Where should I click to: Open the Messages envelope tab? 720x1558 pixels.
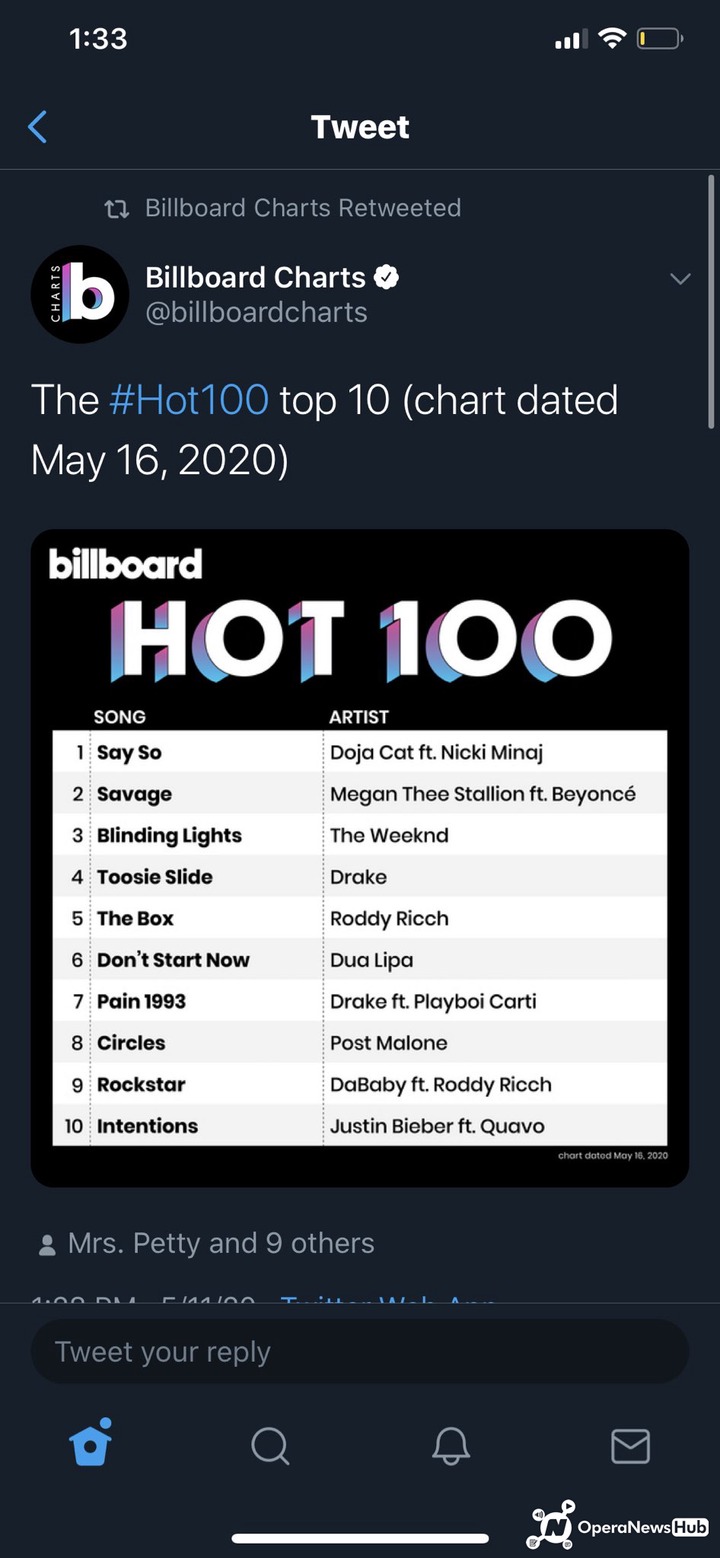point(630,1445)
